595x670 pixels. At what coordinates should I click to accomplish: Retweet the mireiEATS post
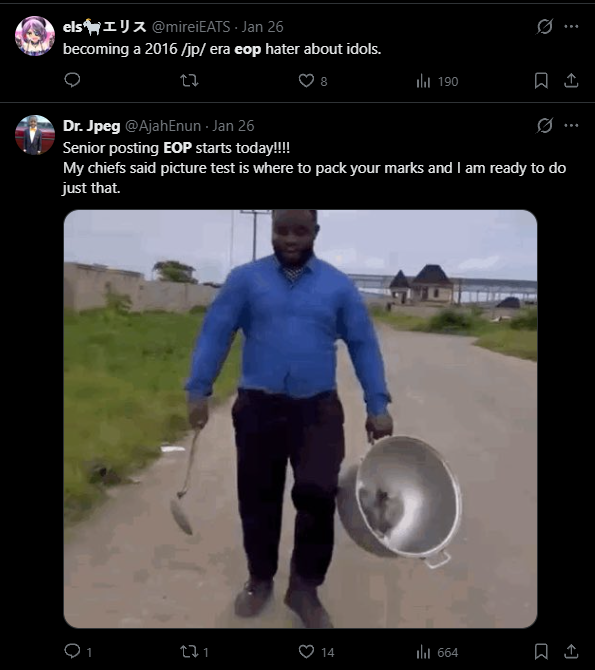[x=189, y=80]
